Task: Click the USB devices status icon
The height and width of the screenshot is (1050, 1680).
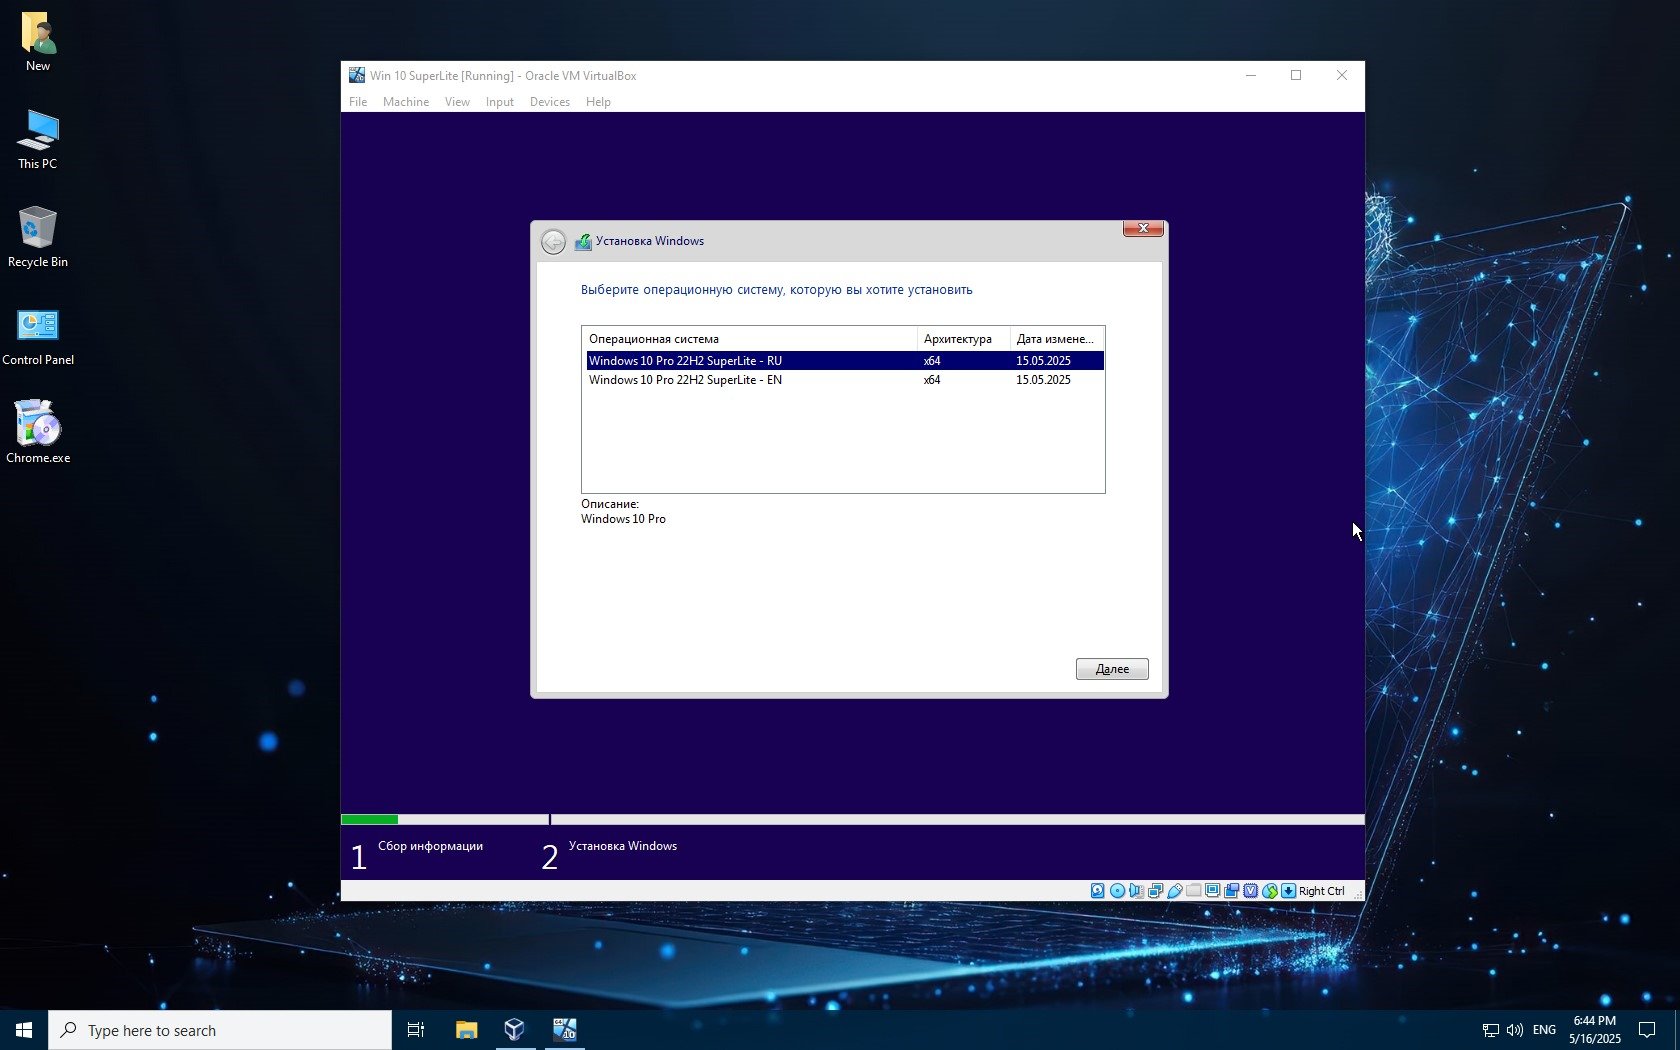Action: tap(1175, 891)
